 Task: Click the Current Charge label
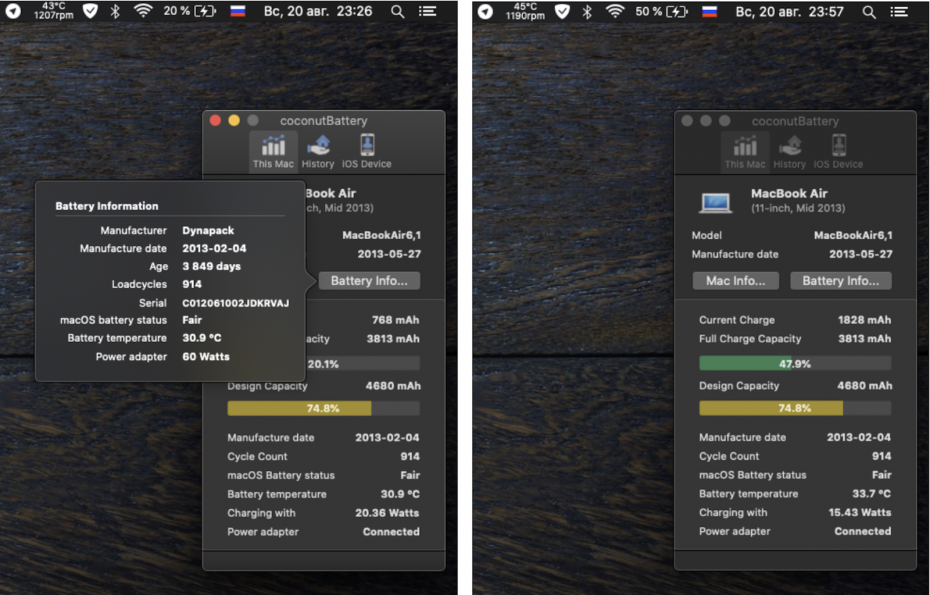[x=737, y=320]
